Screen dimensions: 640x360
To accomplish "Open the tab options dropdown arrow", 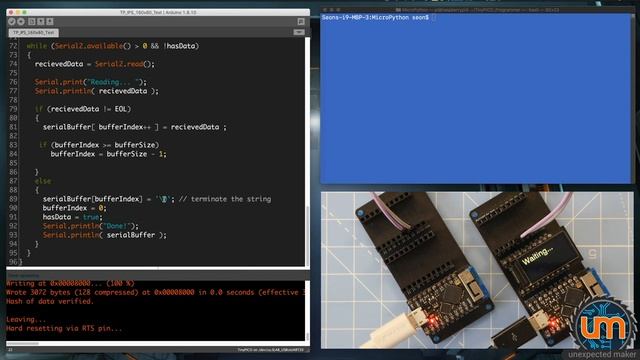I will coord(299,32).
